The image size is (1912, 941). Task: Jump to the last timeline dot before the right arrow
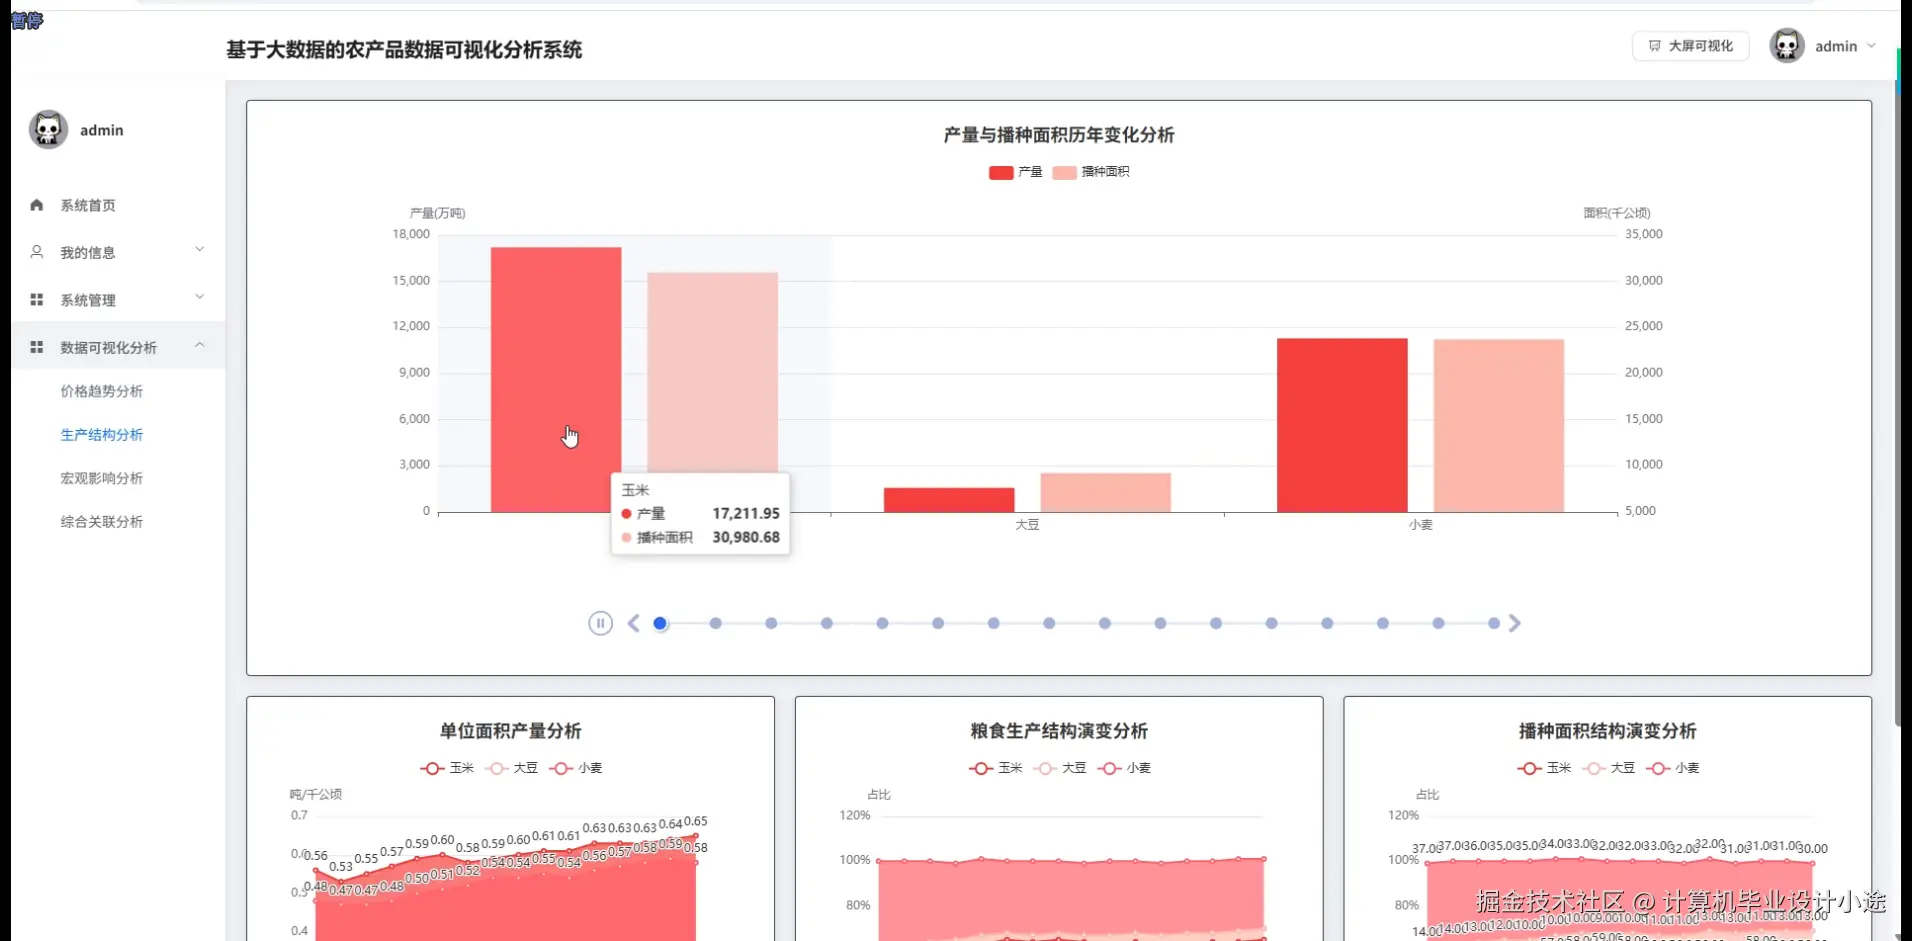click(1494, 623)
